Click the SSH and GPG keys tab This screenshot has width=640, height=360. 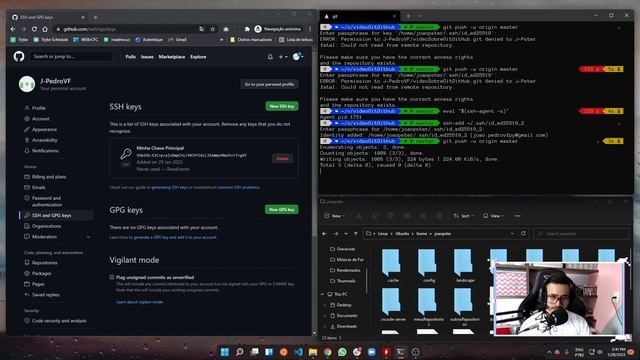coord(48,17)
